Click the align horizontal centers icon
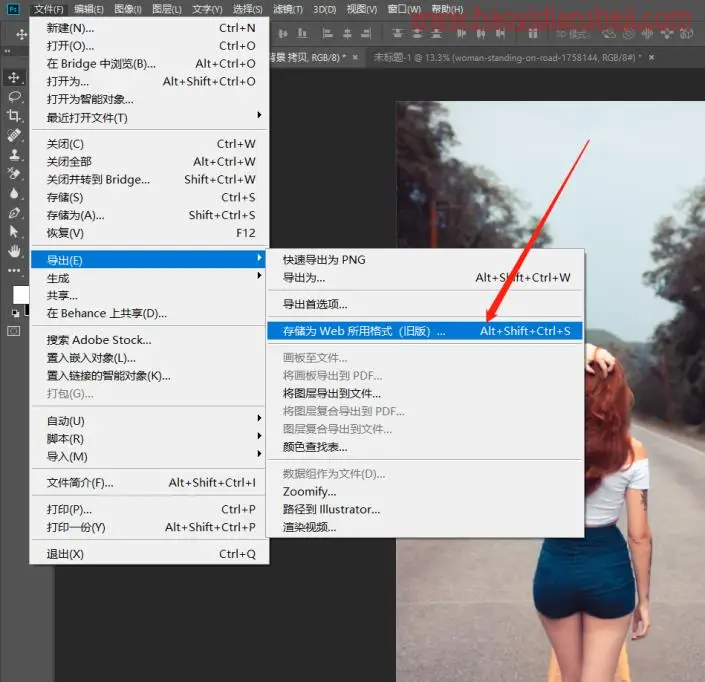 click(347, 33)
